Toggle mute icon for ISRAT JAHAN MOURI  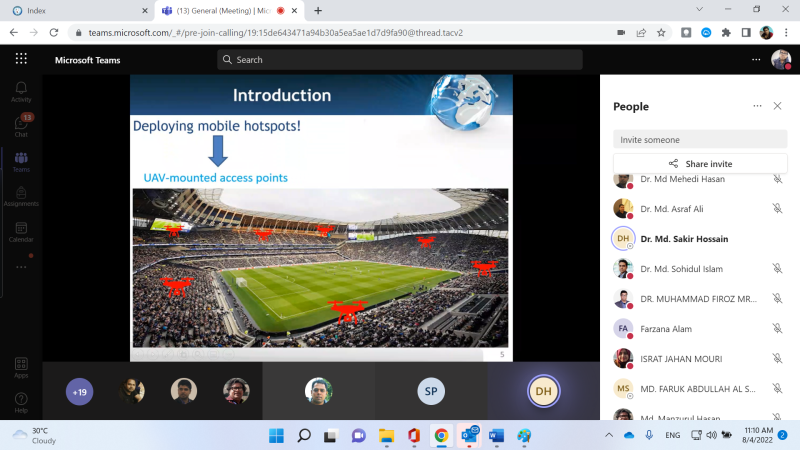777,359
